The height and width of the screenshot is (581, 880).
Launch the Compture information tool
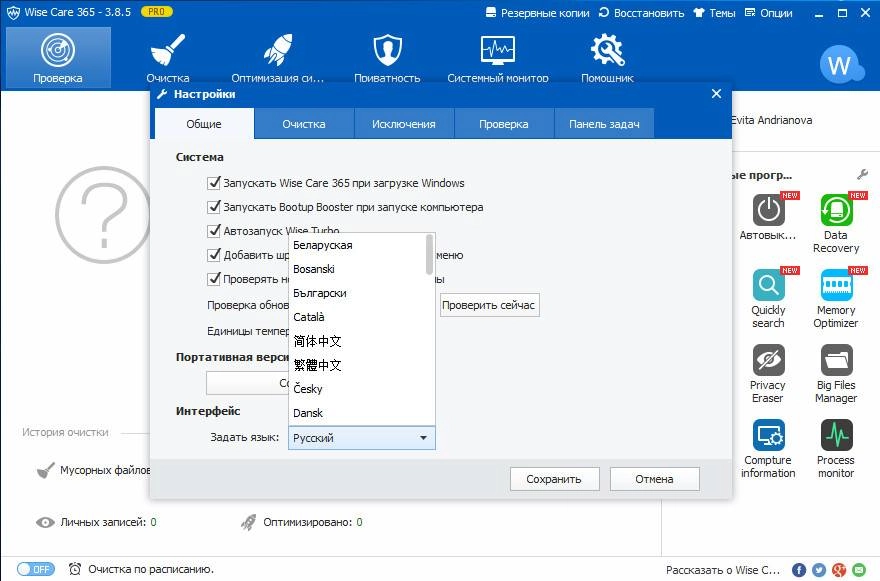pos(768,449)
